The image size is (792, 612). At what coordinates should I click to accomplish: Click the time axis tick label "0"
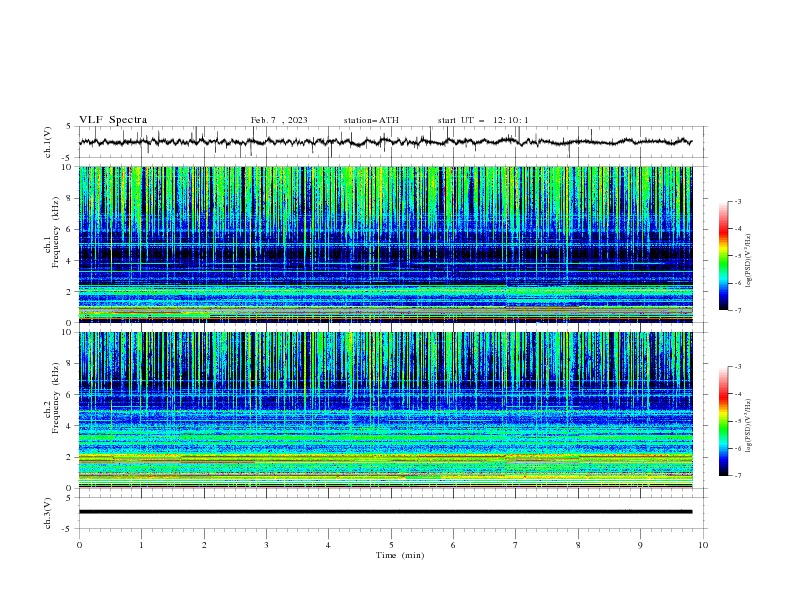[79, 545]
